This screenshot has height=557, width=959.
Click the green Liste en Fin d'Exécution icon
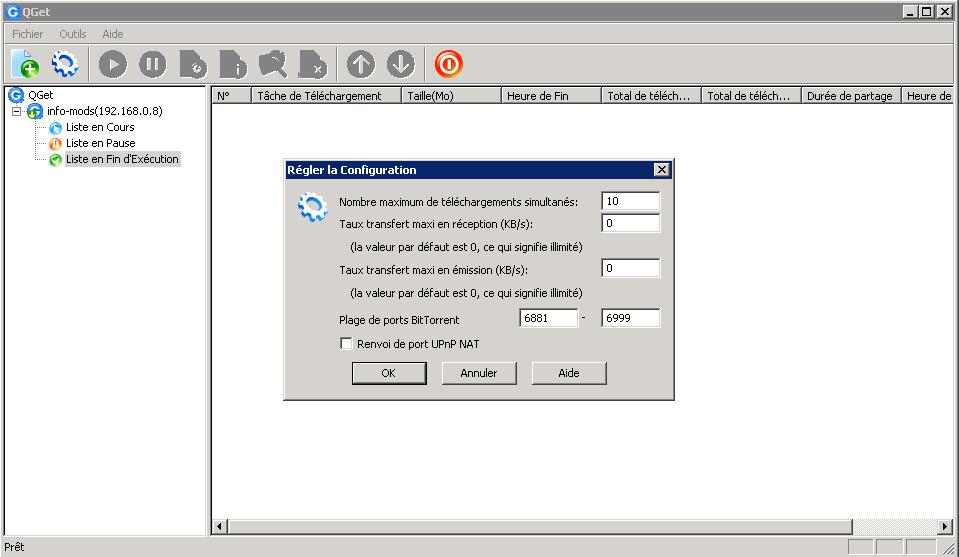(55, 160)
